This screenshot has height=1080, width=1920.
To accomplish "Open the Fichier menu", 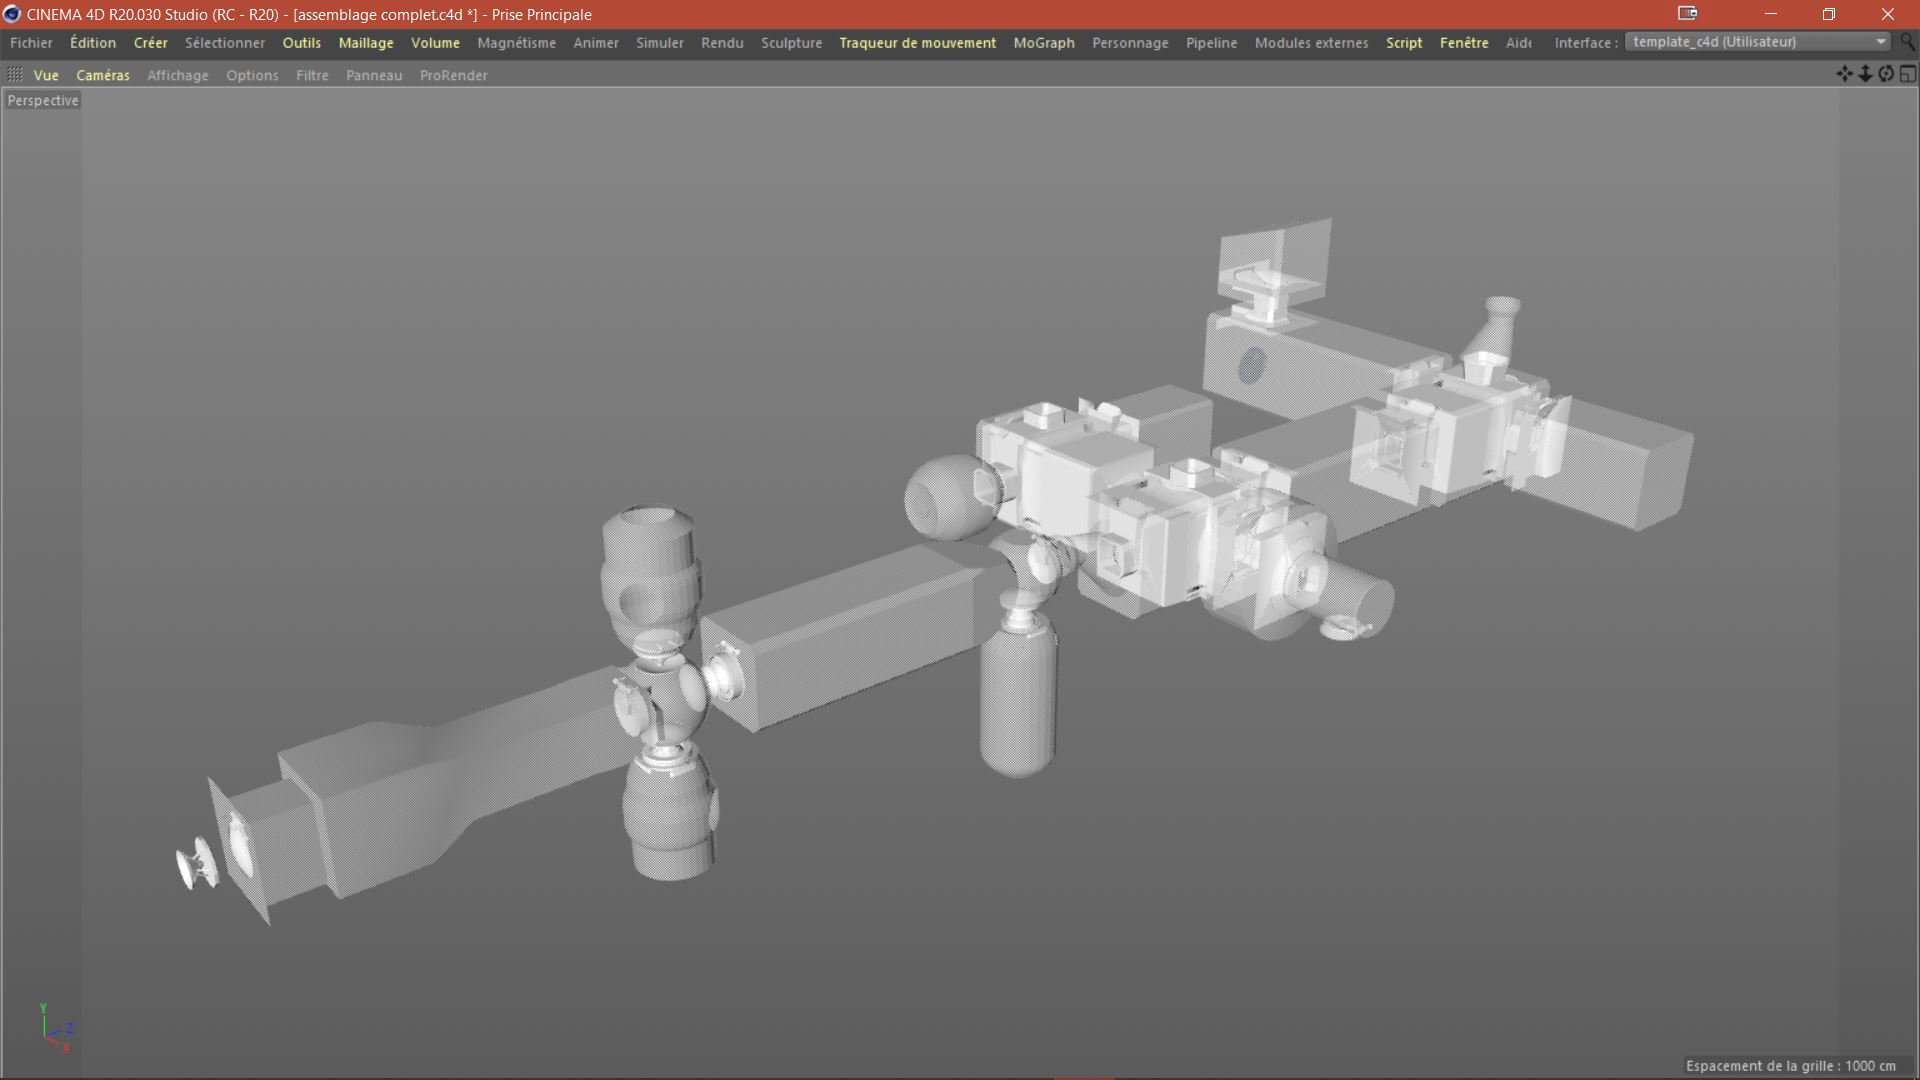I will pyautogui.click(x=31, y=43).
